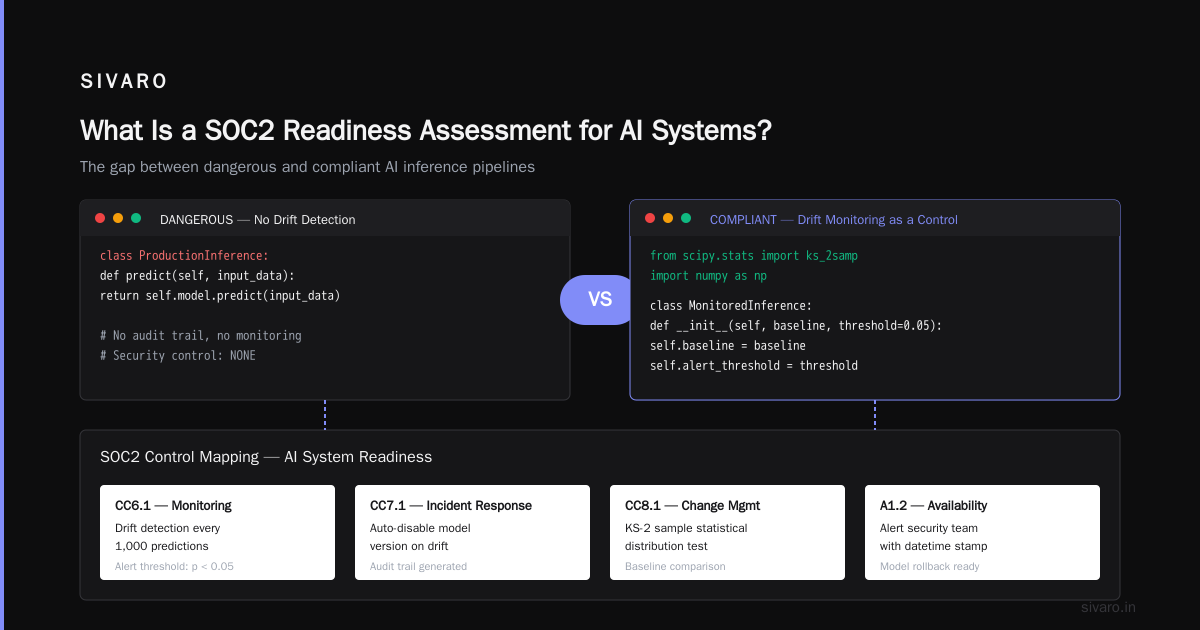Click the red dot in COMPLIANT window
The height and width of the screenshot is (630, 1200).
650,218
